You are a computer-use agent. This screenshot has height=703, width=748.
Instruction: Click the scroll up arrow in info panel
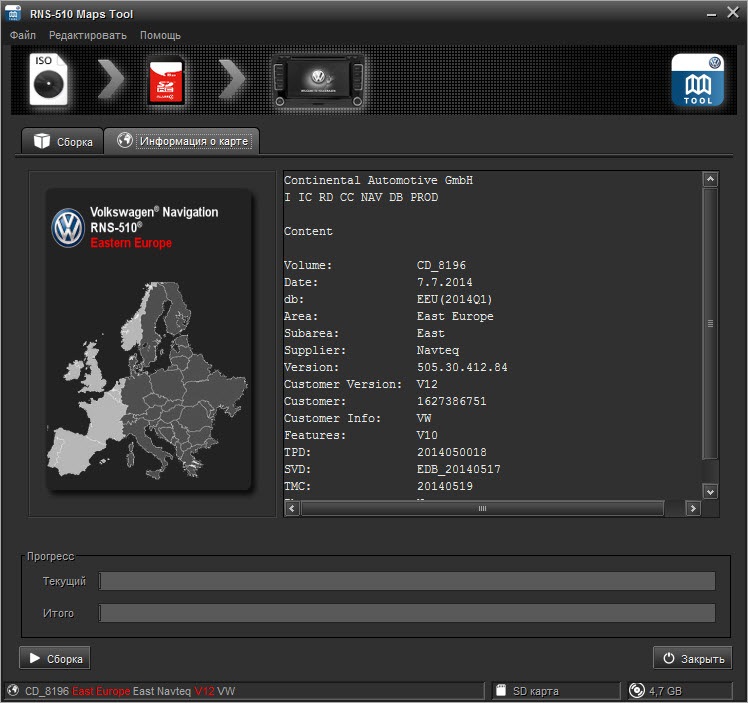coord(710,179)
